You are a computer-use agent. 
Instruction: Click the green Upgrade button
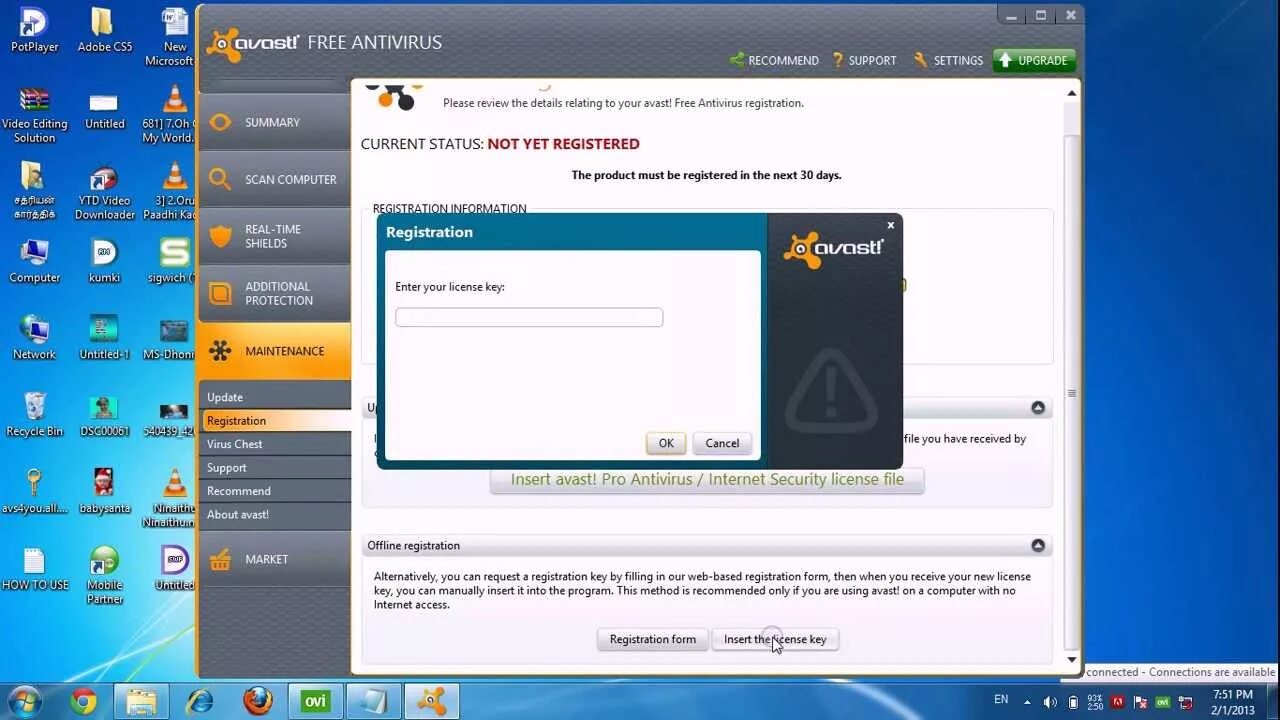pyautogui.click(x=1034, y=60)
